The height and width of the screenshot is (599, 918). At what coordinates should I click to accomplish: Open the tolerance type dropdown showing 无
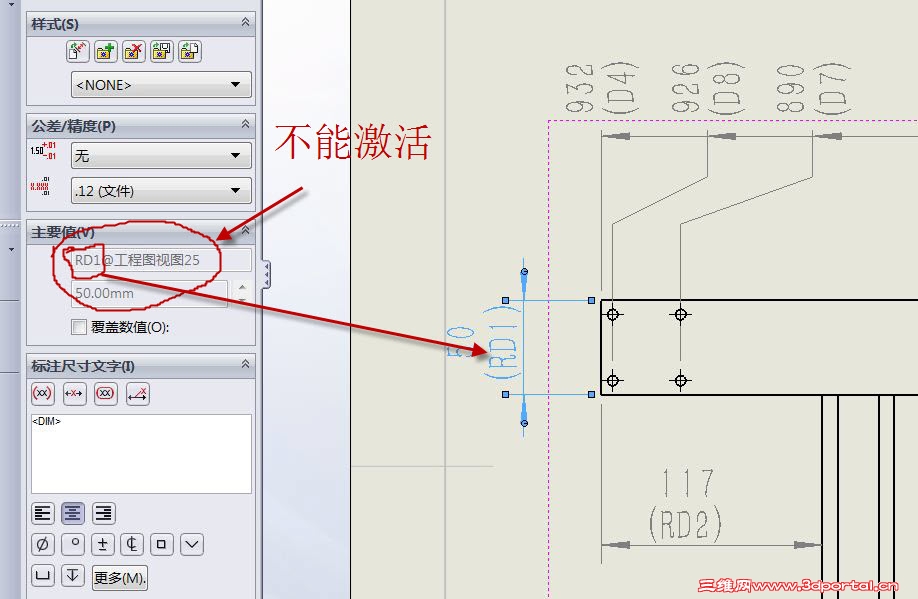161,156
